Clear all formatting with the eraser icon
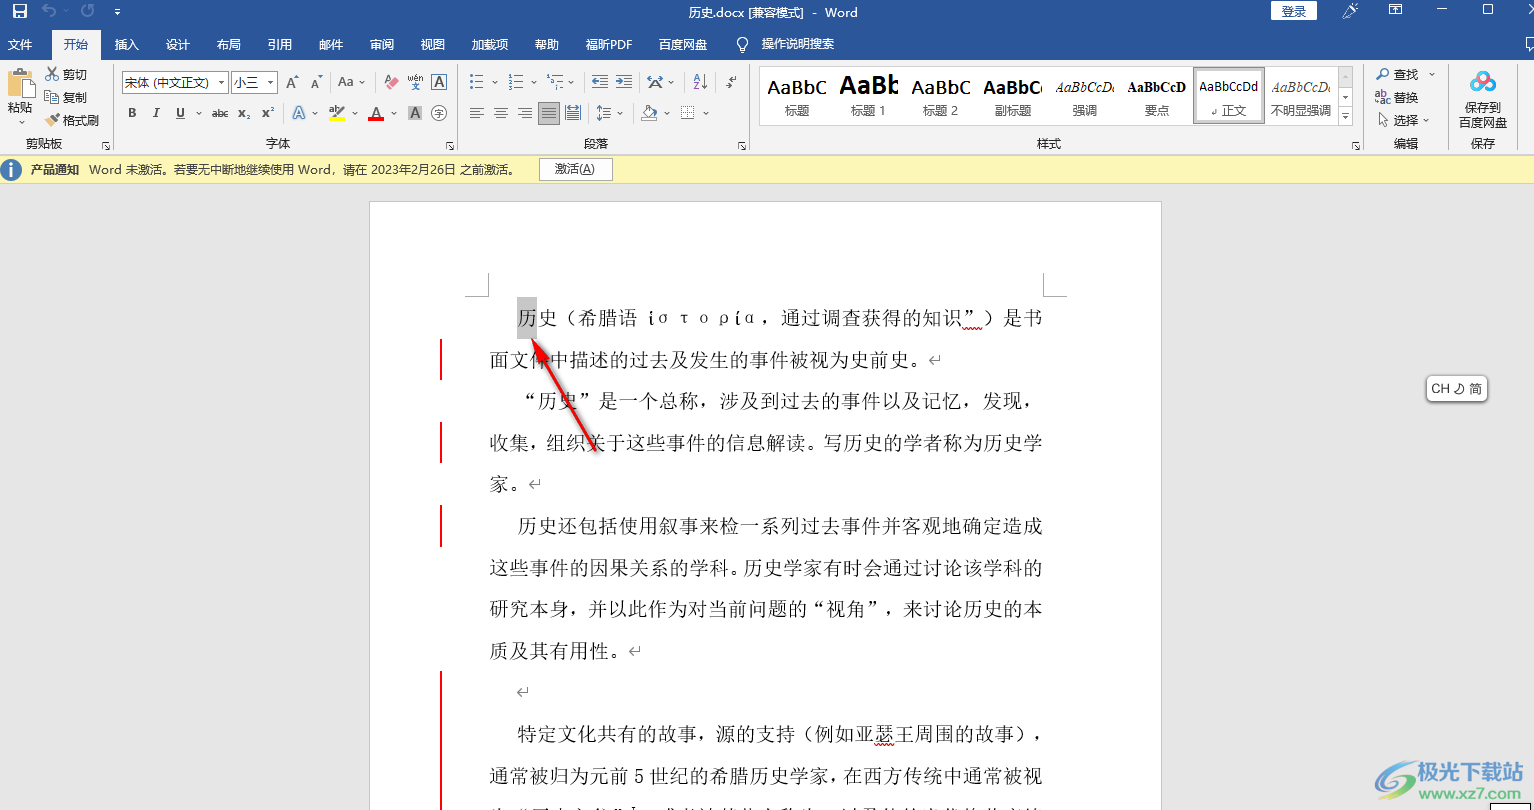Screen dimensions: 1534x810 [x=391, y=82]
